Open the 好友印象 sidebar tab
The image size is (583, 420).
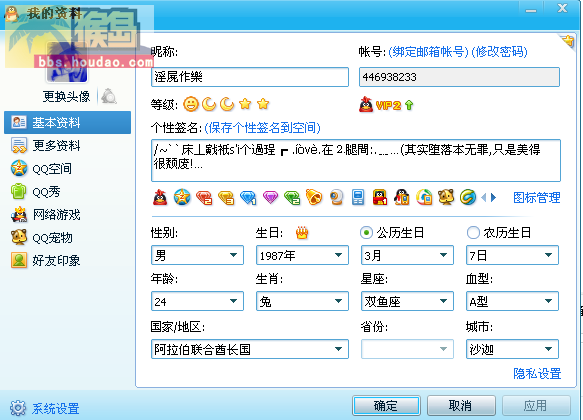67,261
